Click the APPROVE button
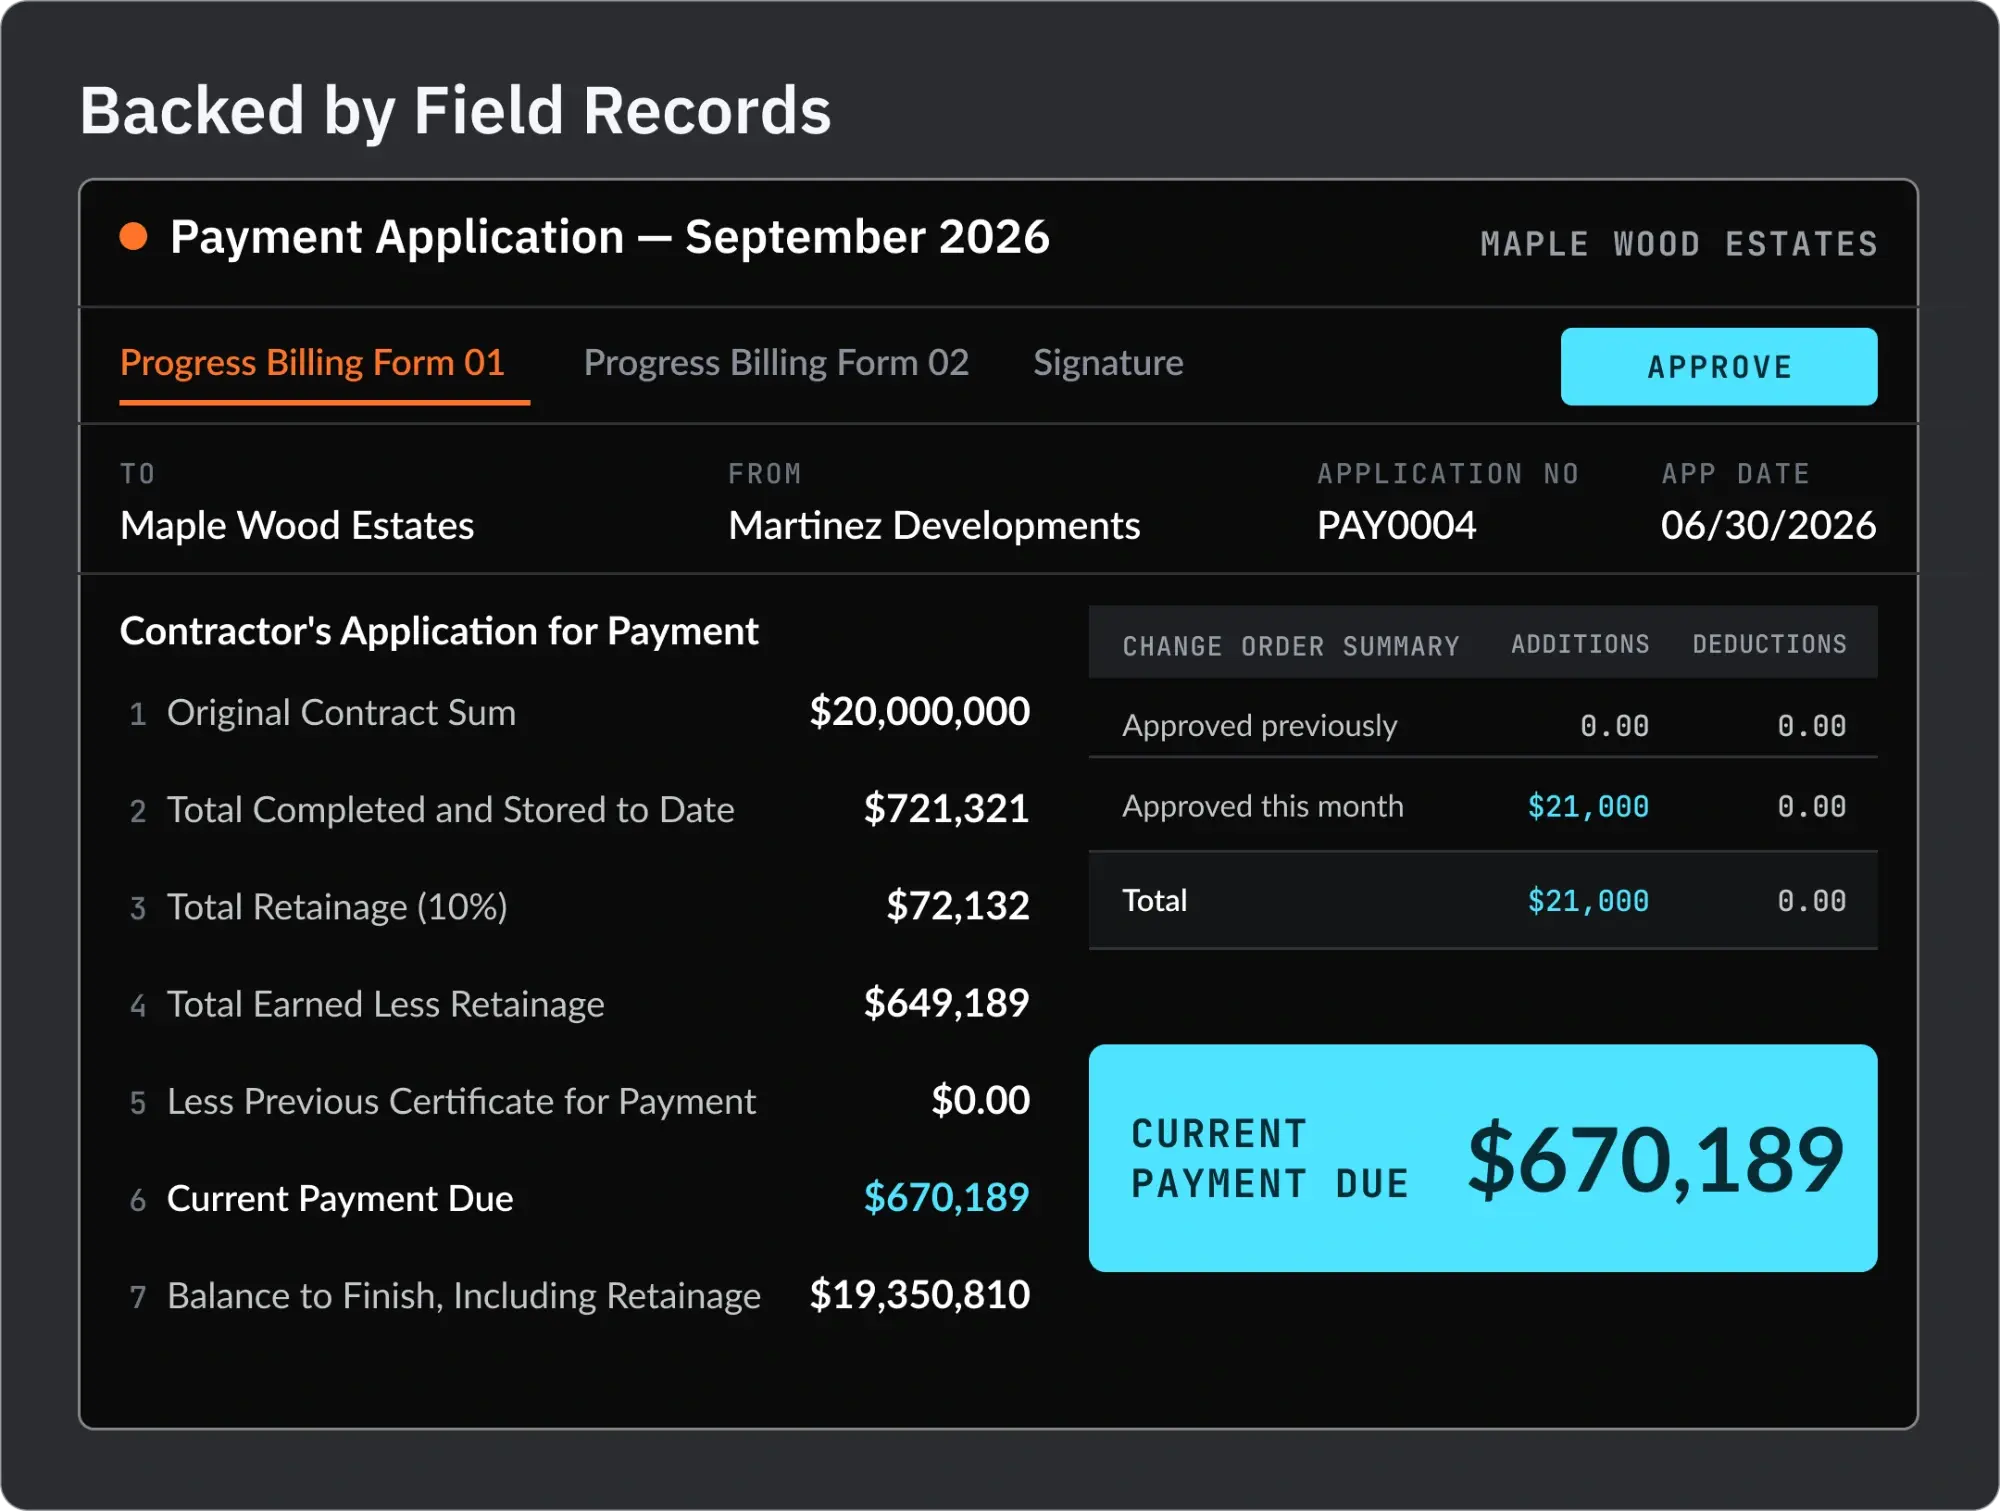Viewport: 2000px width, 1511px height. [x=1719, y=367]
